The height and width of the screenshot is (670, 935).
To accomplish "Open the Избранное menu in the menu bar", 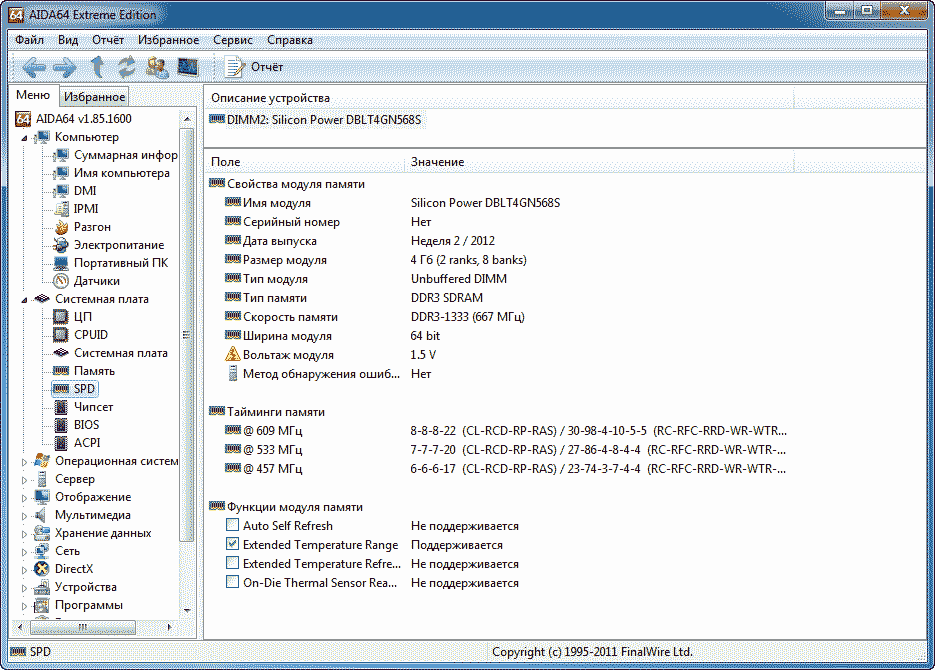I will (x=168, y=40).
